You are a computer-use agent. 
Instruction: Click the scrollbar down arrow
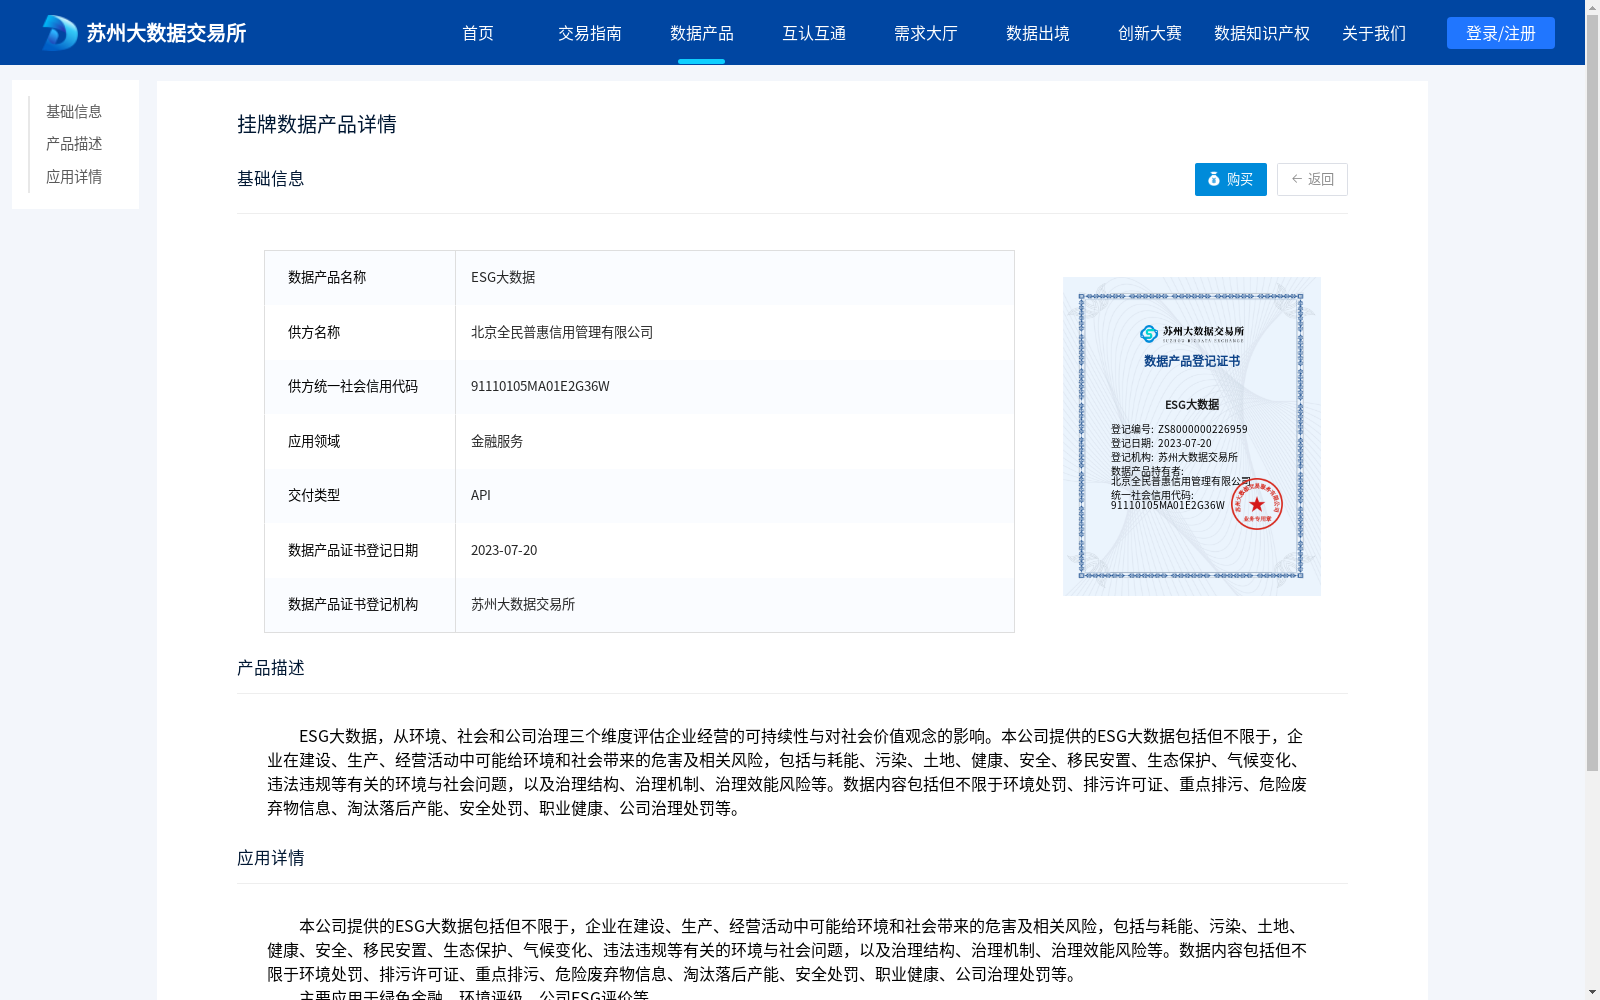click(x=1593, y=993)
